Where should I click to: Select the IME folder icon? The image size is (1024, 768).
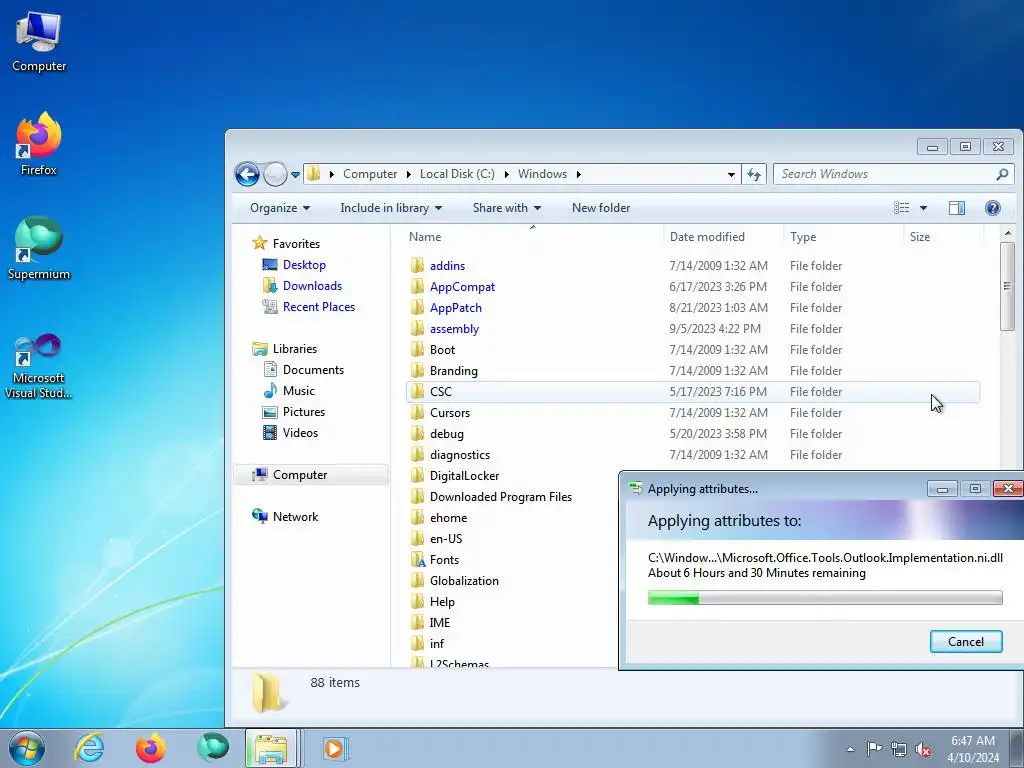point(417,622)
